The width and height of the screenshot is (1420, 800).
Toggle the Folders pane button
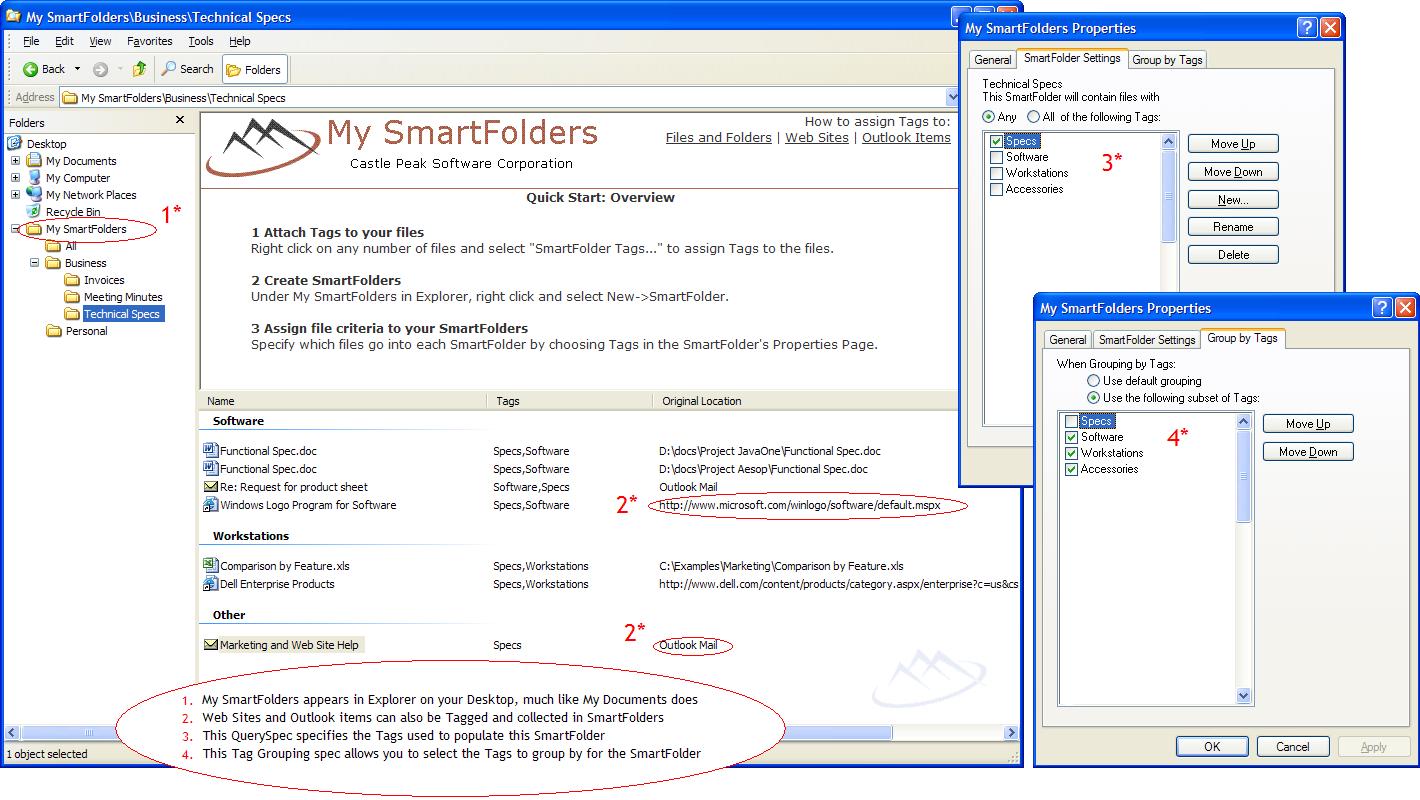pos(253,70)
